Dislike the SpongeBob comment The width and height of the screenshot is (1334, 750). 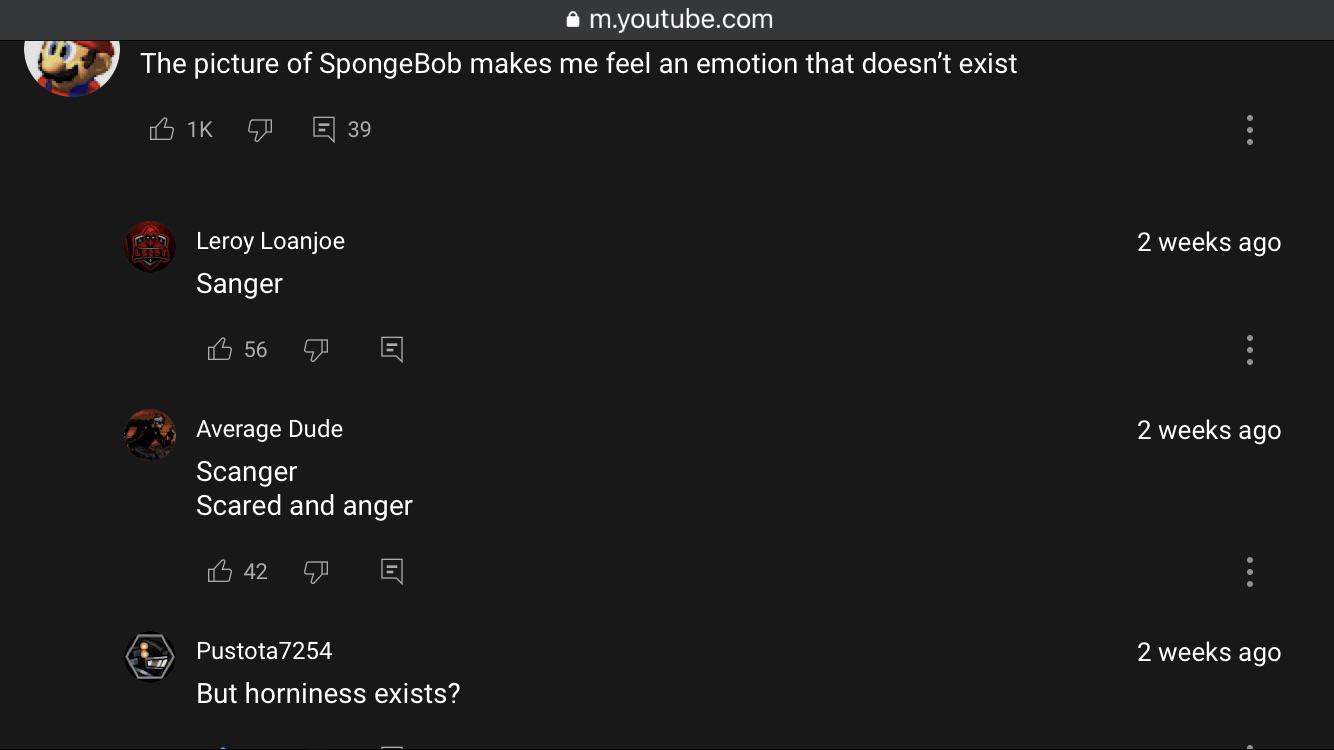[x=260, y=129]
